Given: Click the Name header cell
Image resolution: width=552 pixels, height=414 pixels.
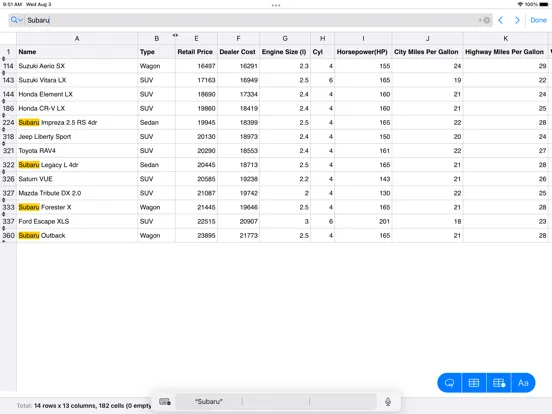Looking at the screenshot, I should coord(77,52).
